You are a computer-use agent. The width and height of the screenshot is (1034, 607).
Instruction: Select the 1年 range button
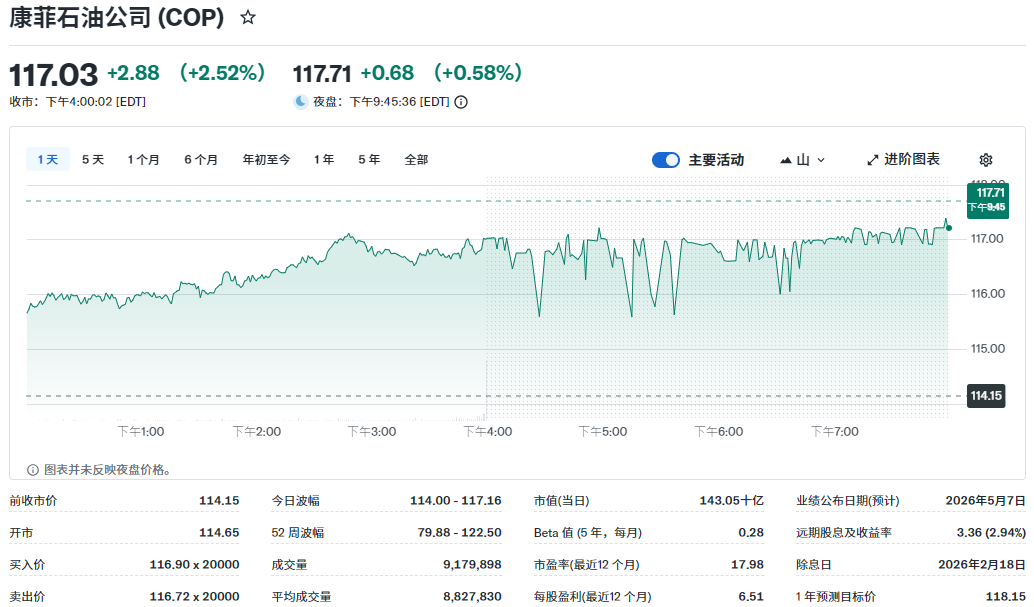pos(323,158)
